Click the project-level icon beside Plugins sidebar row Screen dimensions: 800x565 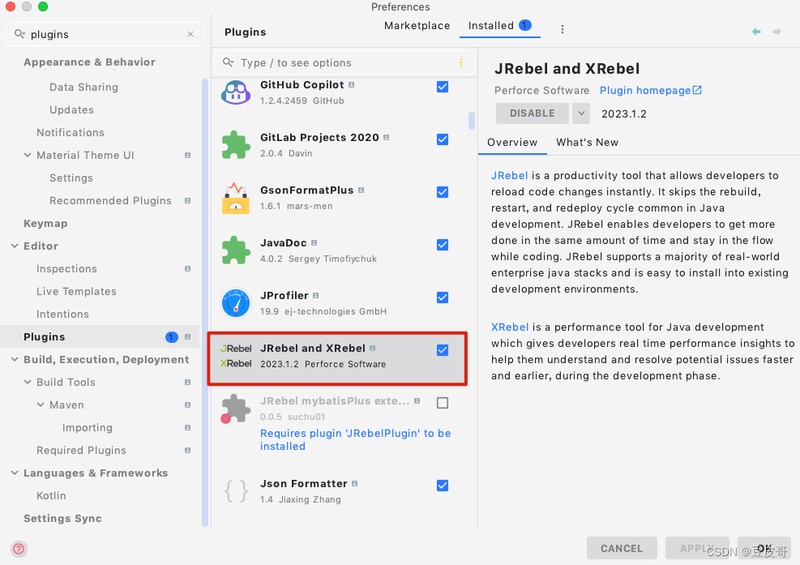point(187,337)
